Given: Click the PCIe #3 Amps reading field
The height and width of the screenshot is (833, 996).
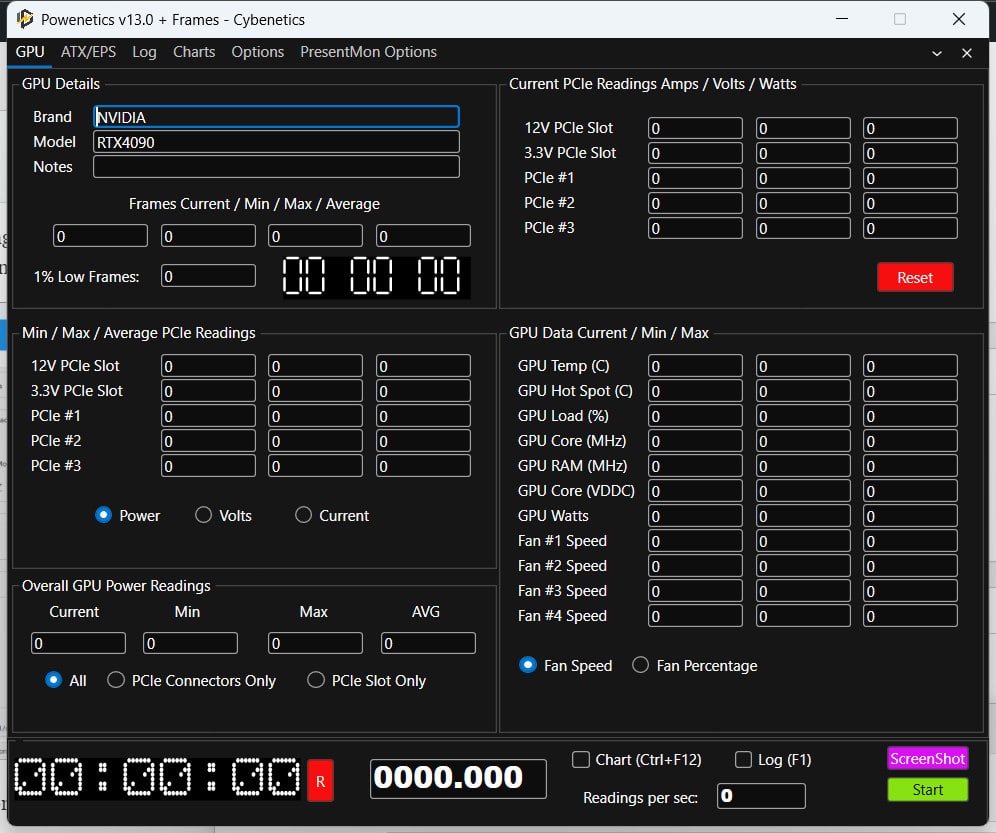Looking at the screenshot, I should [x=696, y=228].
